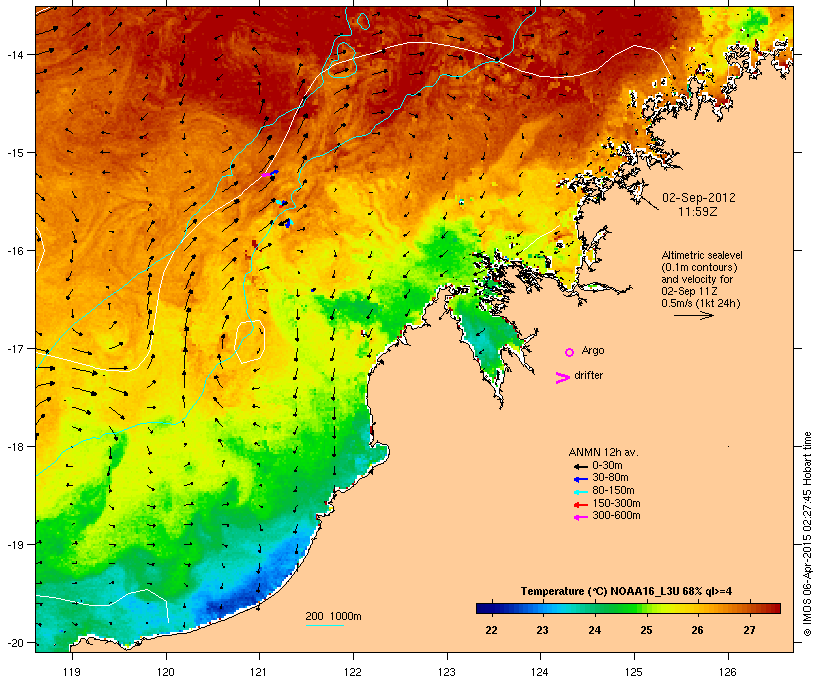This screenshot has width=820, height=680.
Task: Click the '150-300m' depth label
Action: (x=616, y=503)
